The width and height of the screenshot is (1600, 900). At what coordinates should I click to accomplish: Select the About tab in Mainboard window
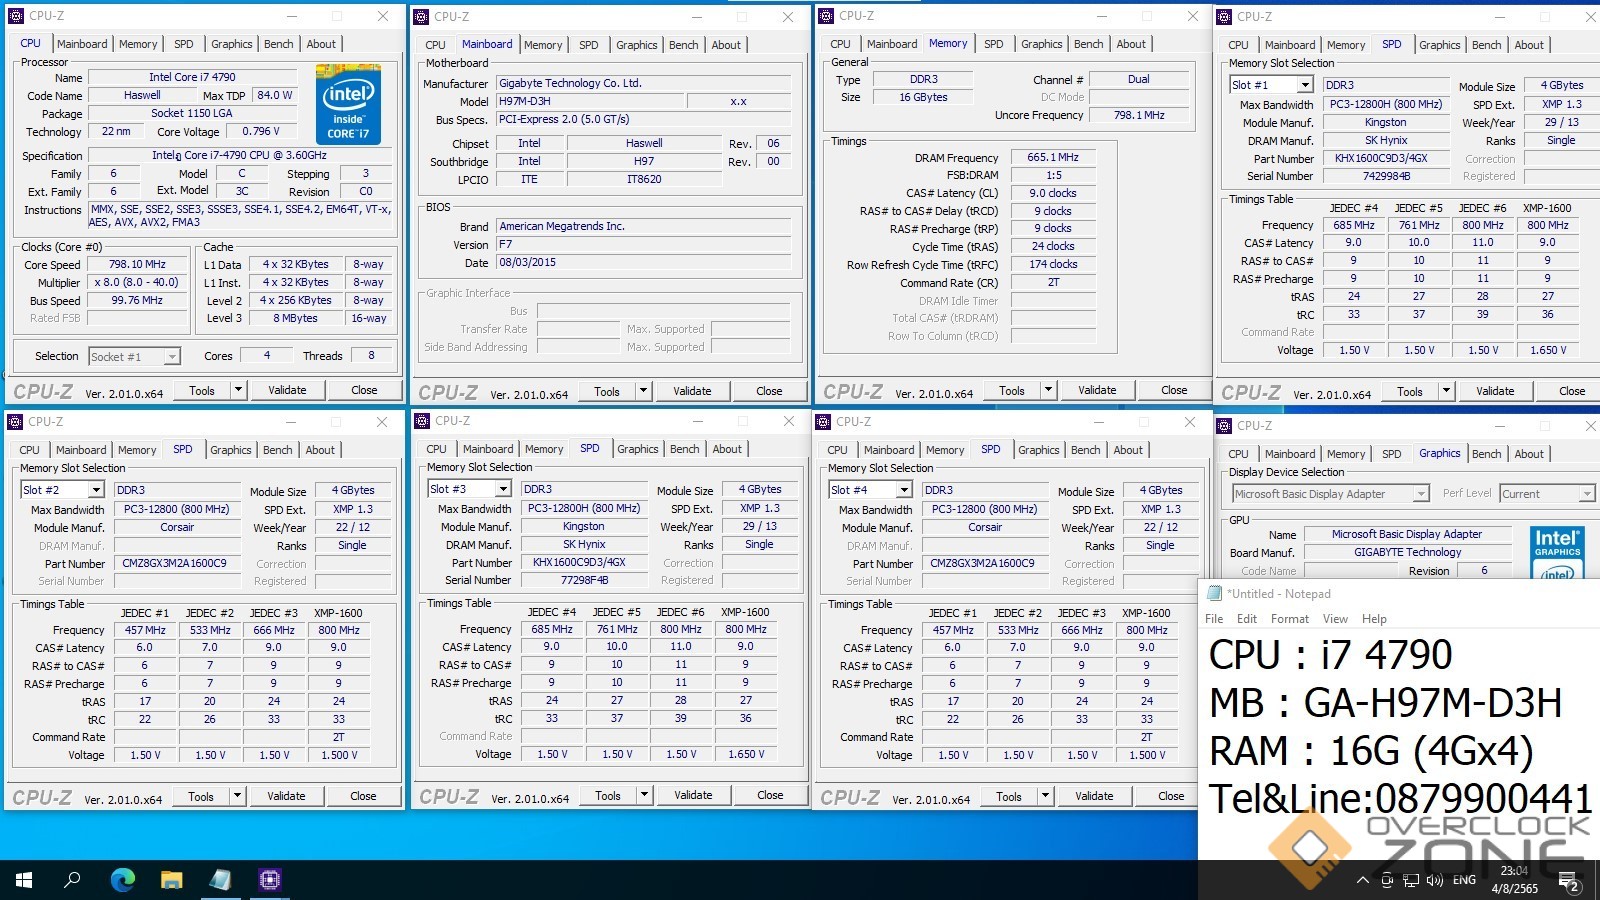click(726, 45)
